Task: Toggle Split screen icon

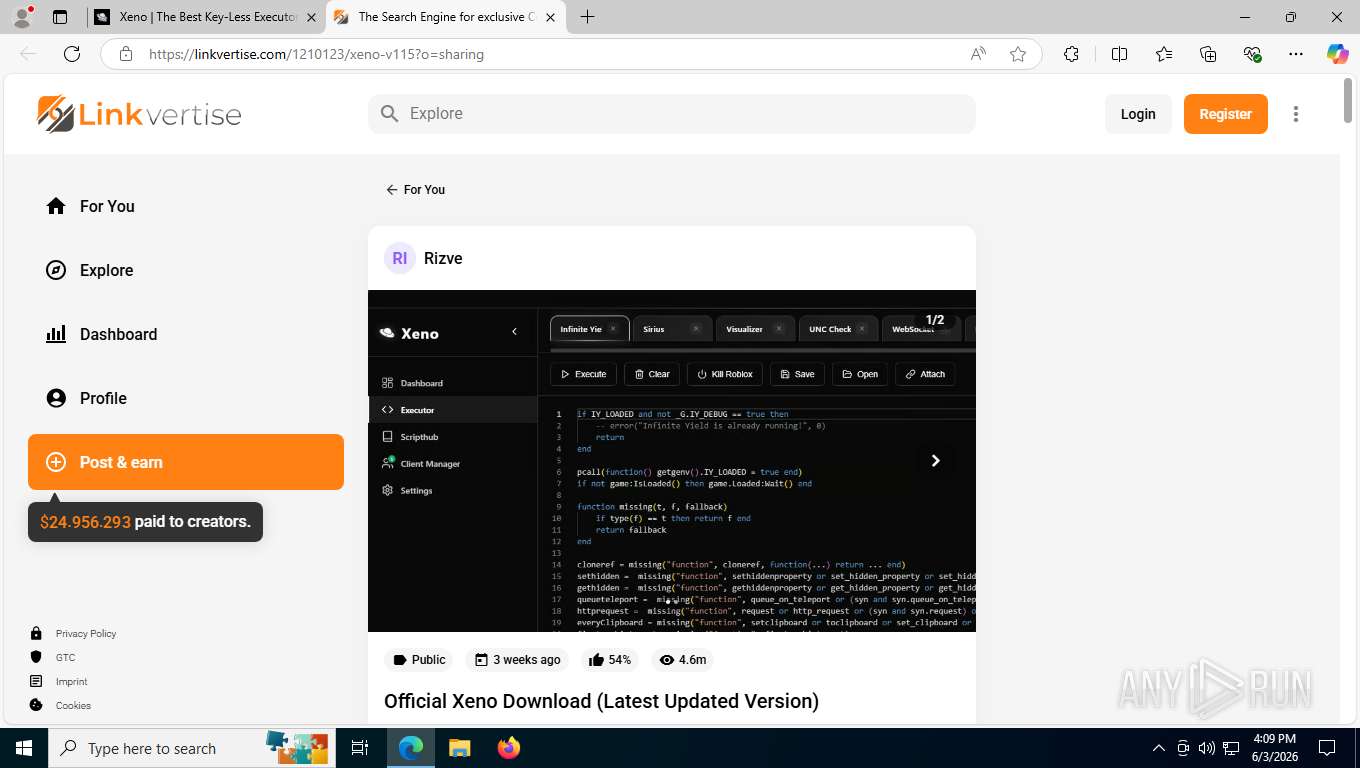Action: (1119, 54)
